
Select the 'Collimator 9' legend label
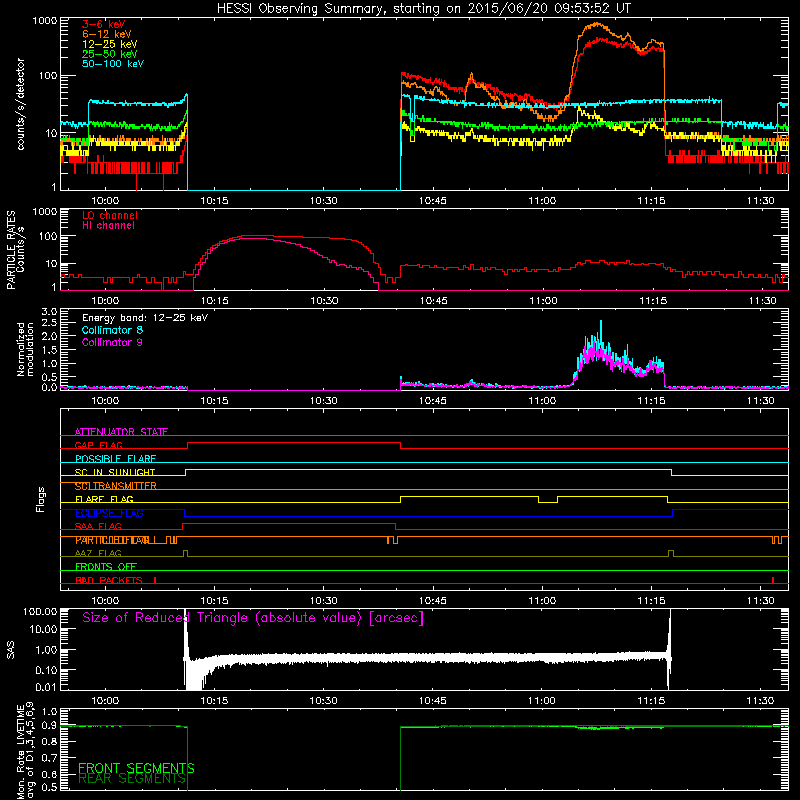pyautogui.click(x=112, y=342)
